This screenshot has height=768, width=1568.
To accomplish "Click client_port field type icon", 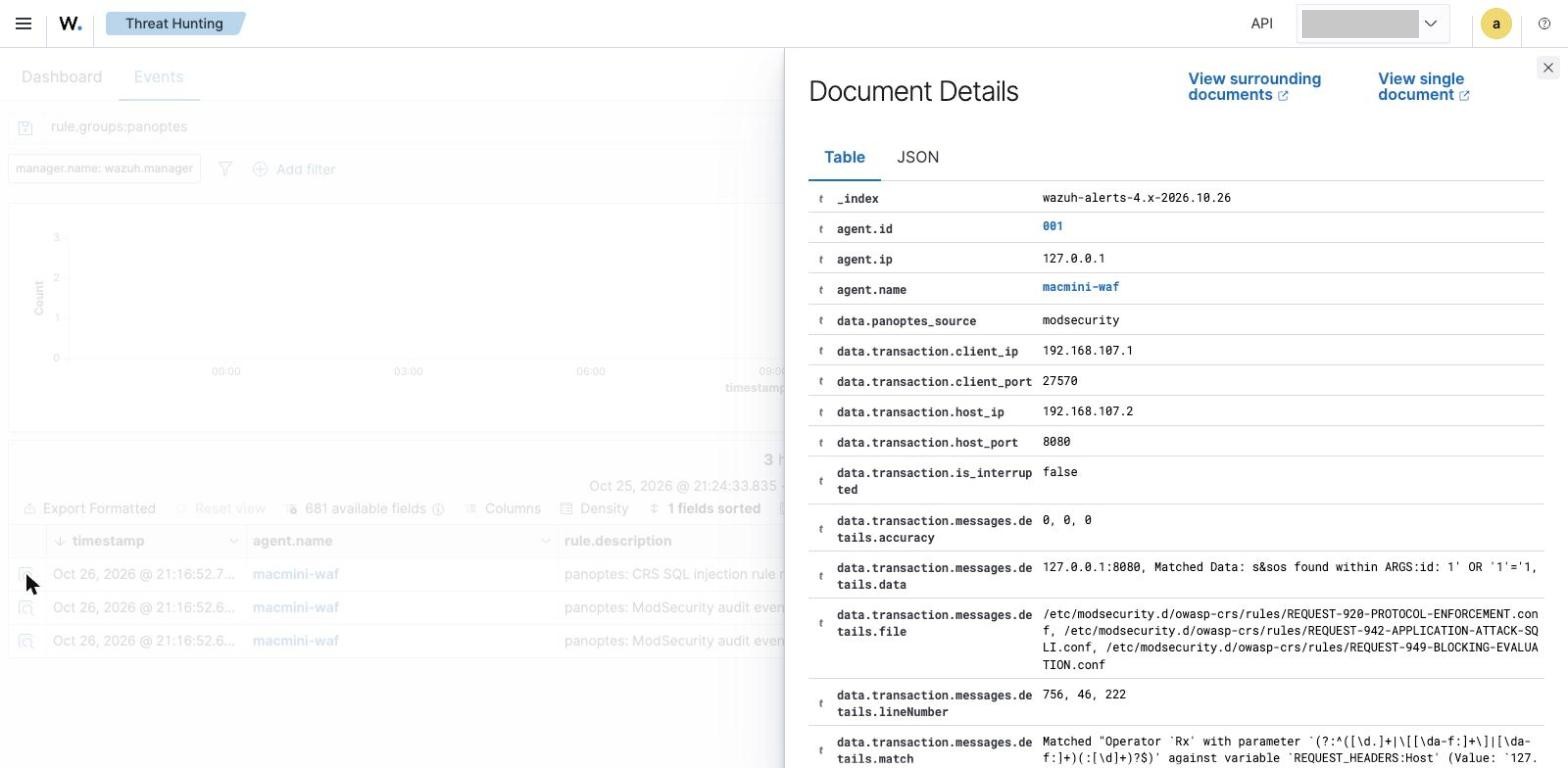I will (x=821, y=382).
